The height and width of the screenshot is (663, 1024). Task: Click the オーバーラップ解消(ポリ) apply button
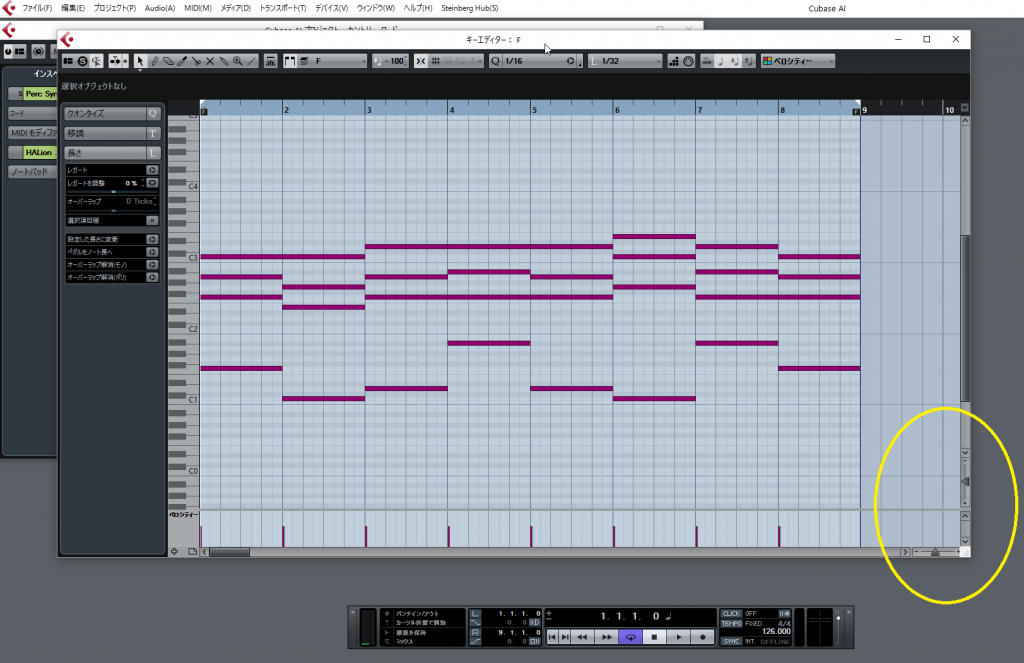(x=152, y=277)
